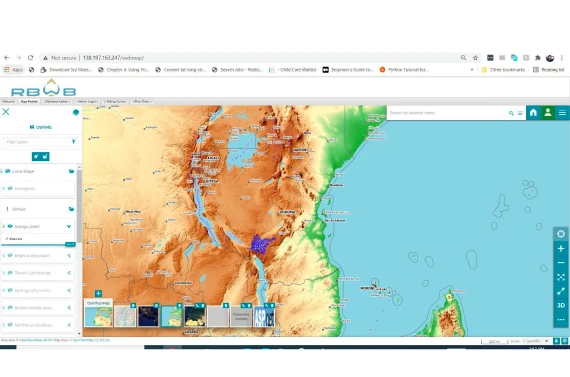
Task: Open more tools three-dots button
Action: click(x=561, y=320)
